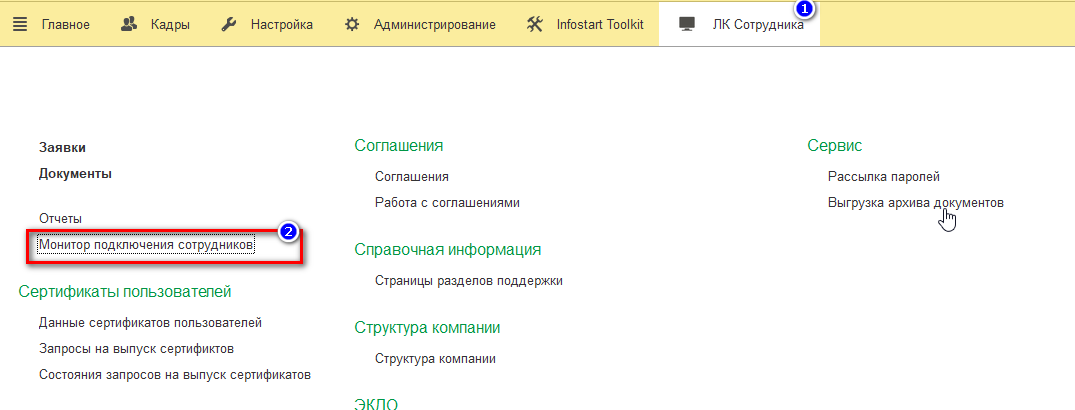
Task: Open Запросы на выпуск сертификтов
Action: tap(136, 348)
